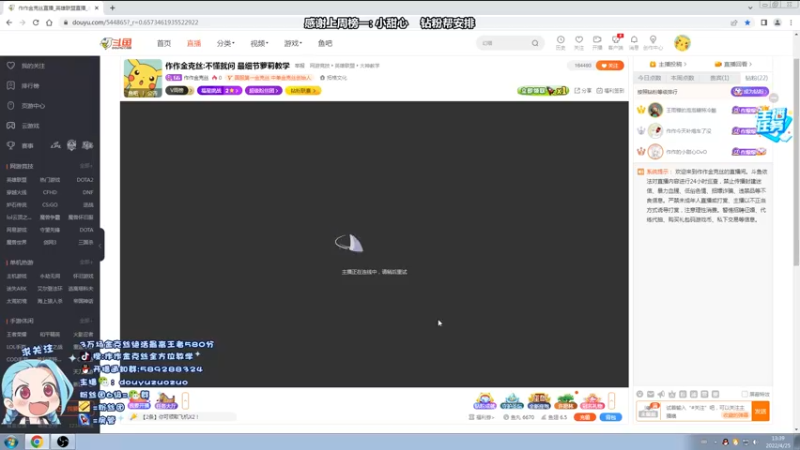
Task: Click the green 立即领取 reward banner
Action: coord(542,91)
